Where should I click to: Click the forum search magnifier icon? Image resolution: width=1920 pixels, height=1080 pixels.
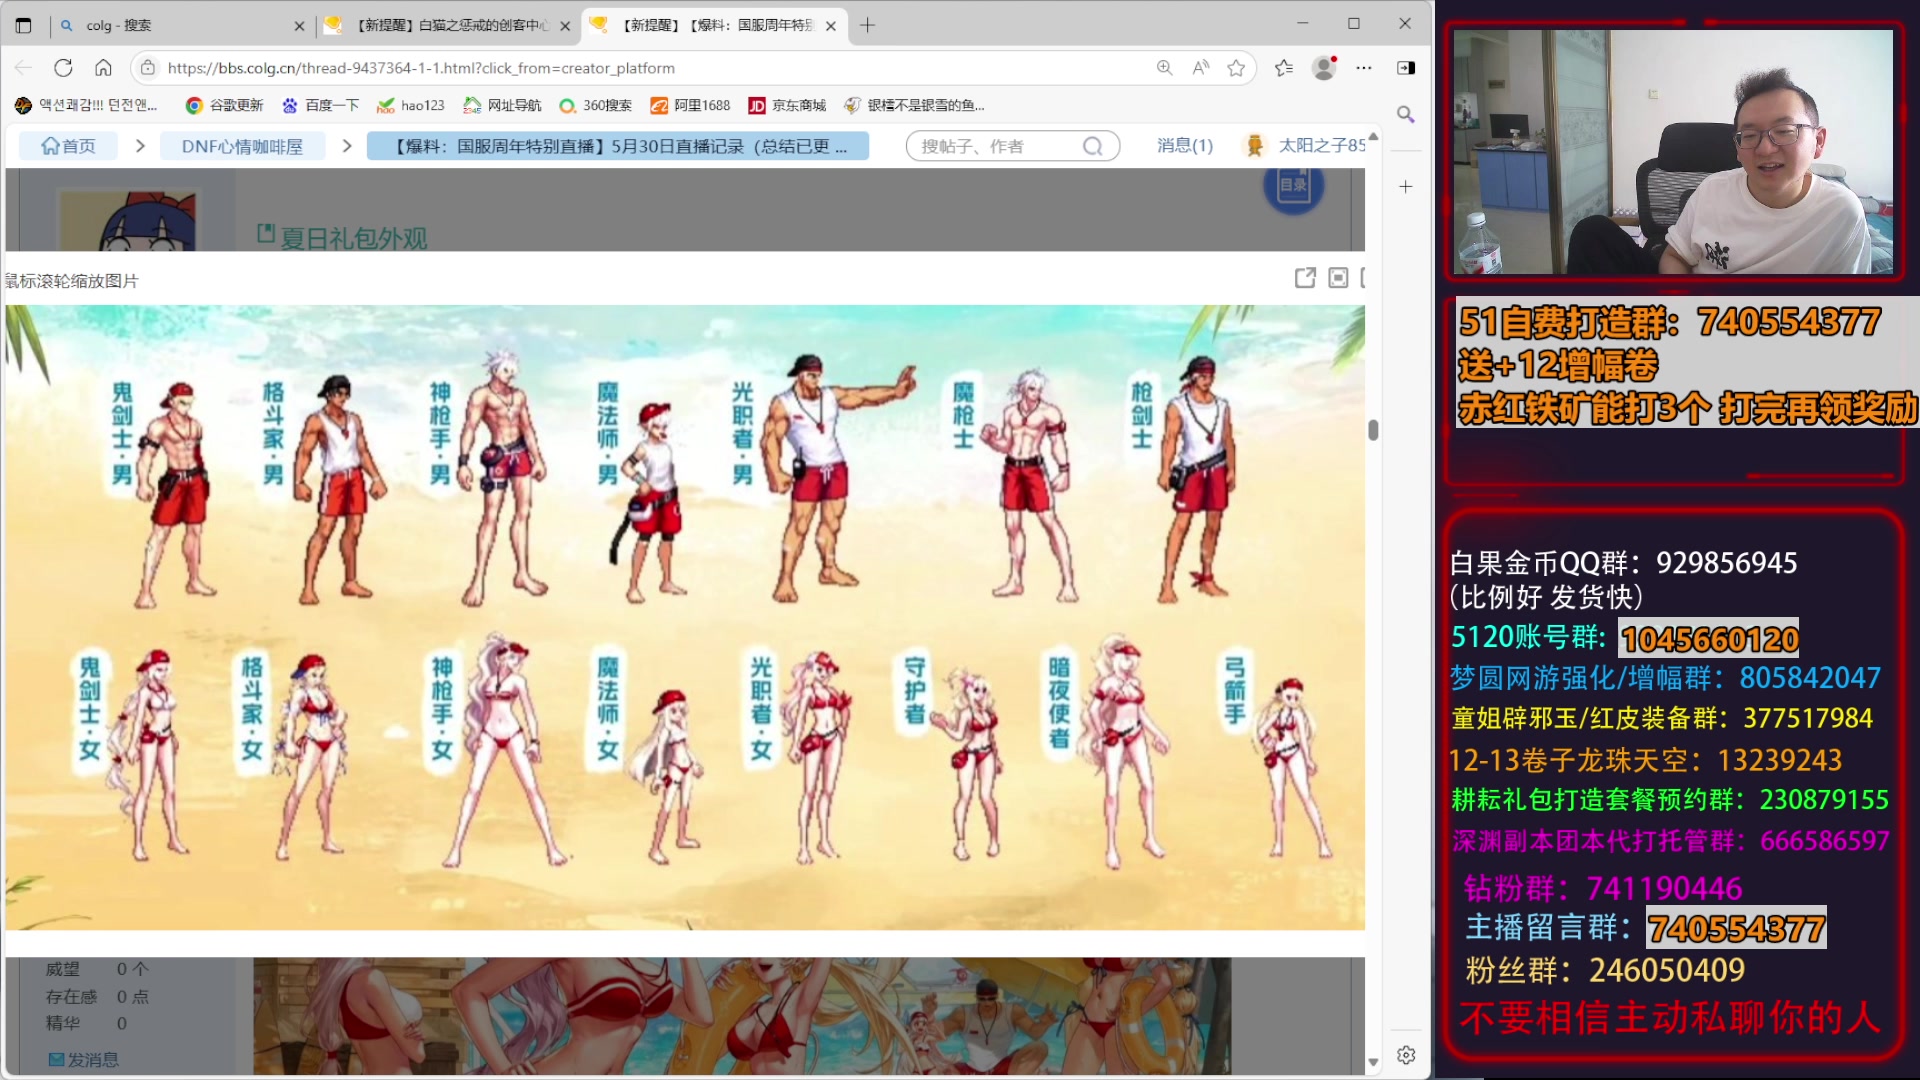click(x=1093, y=146)
